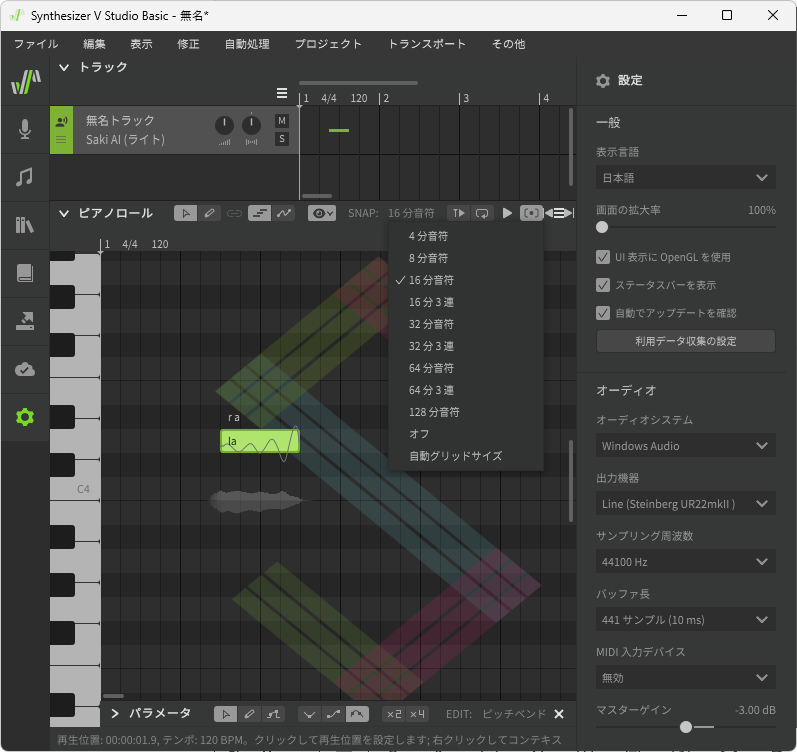Image resolution: width=797 pixels, height=752 pixels.
Task: Uncheck UI 表示に OpenGL を使用
Action: tap(603, 257)
